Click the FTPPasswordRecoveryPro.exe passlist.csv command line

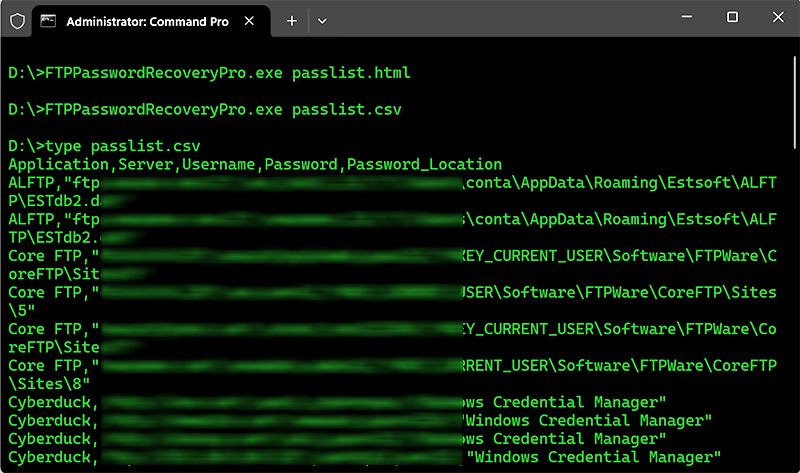205,110
